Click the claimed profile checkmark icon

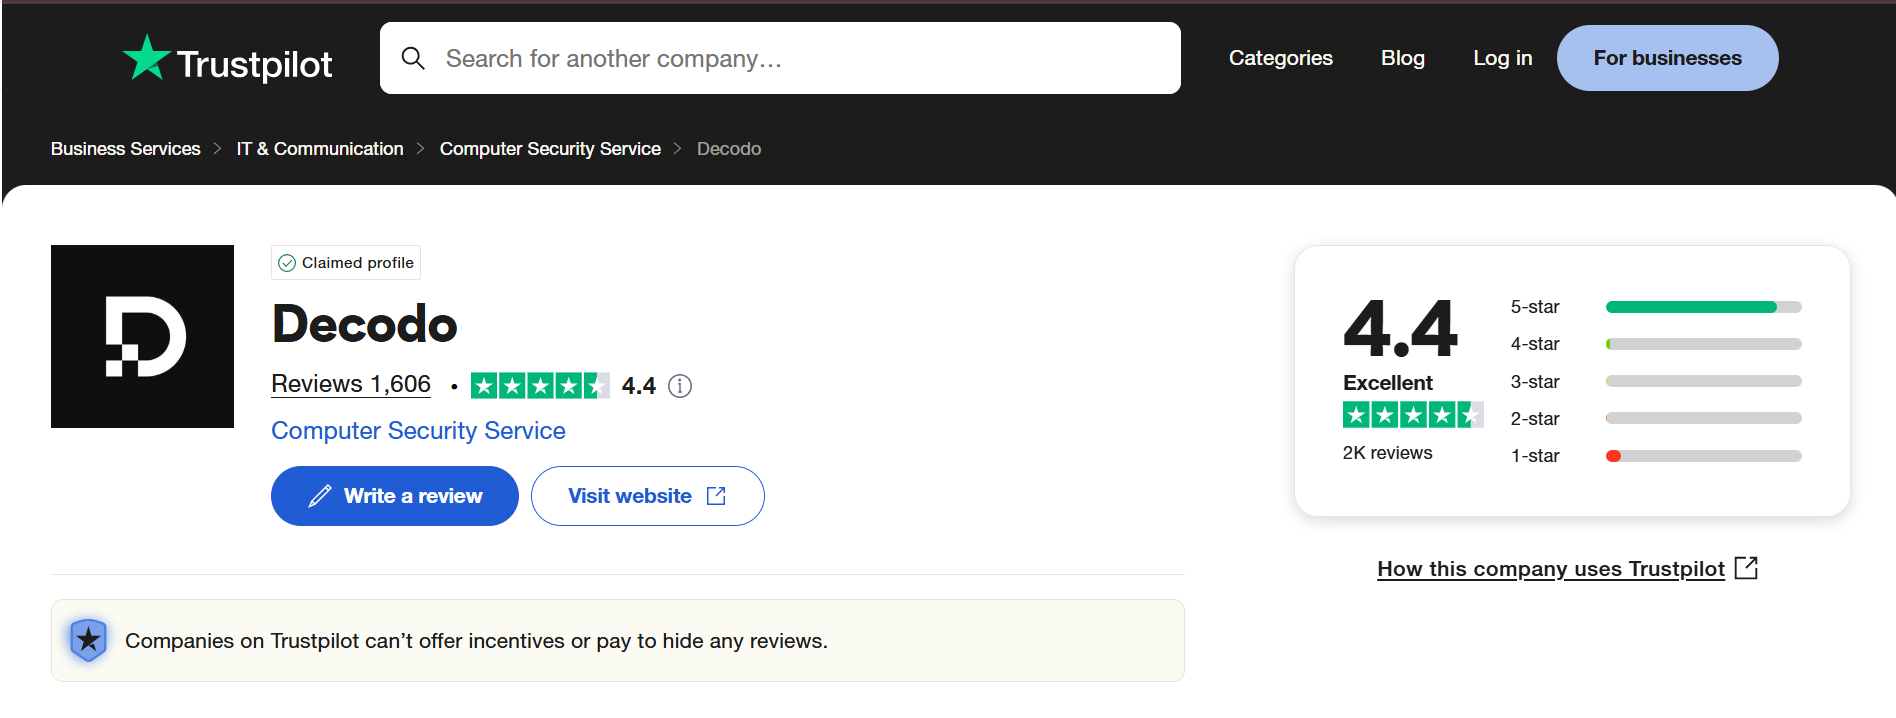[287, 263]
